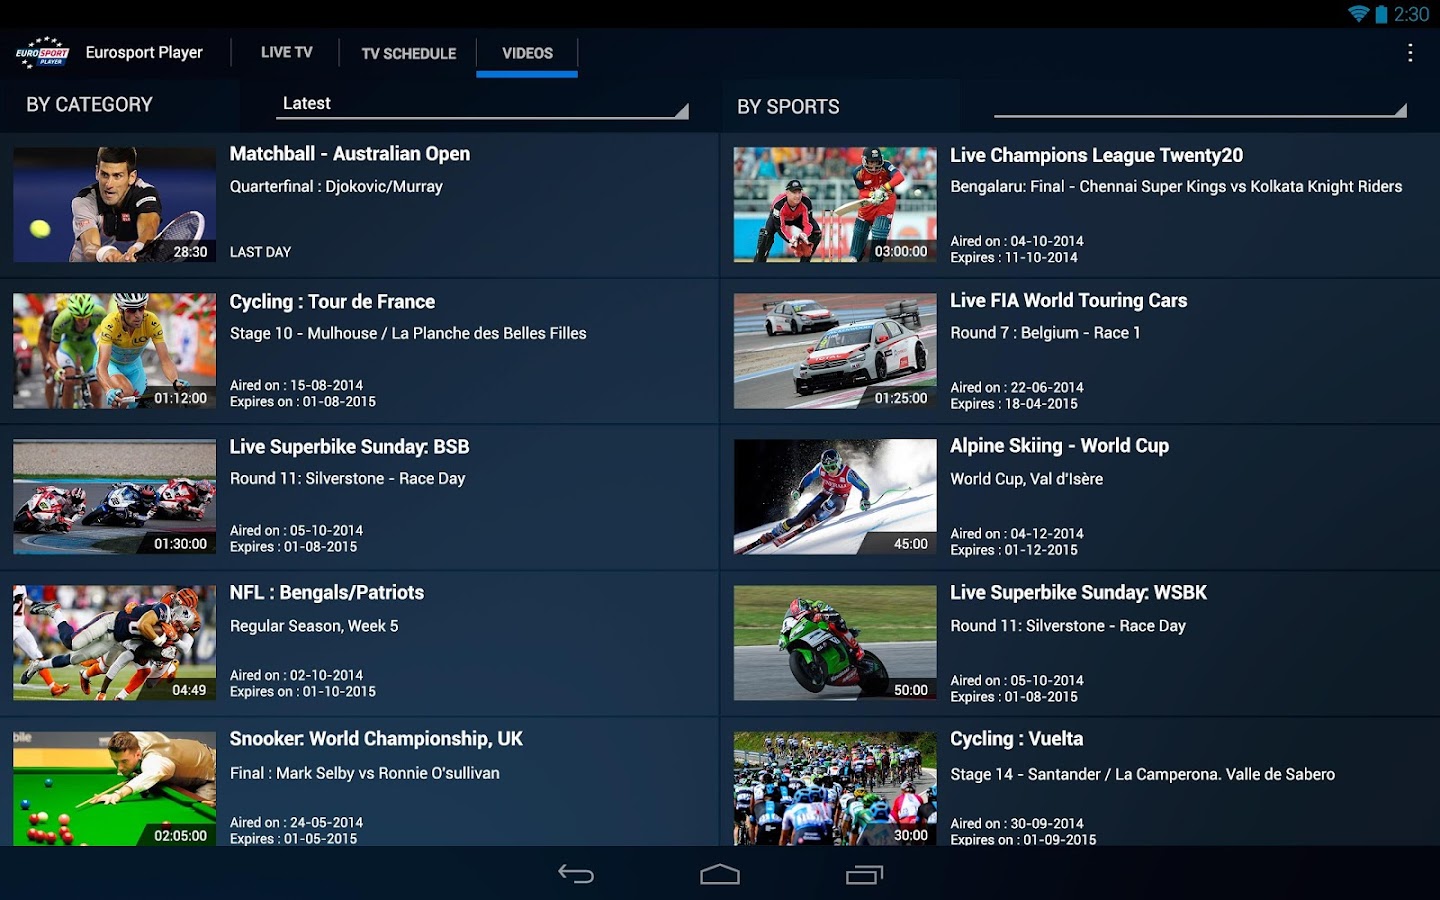Open the Superbike Sunday WSBK thumbnail
1440x900 pixels.
click(x=835, y=643)
